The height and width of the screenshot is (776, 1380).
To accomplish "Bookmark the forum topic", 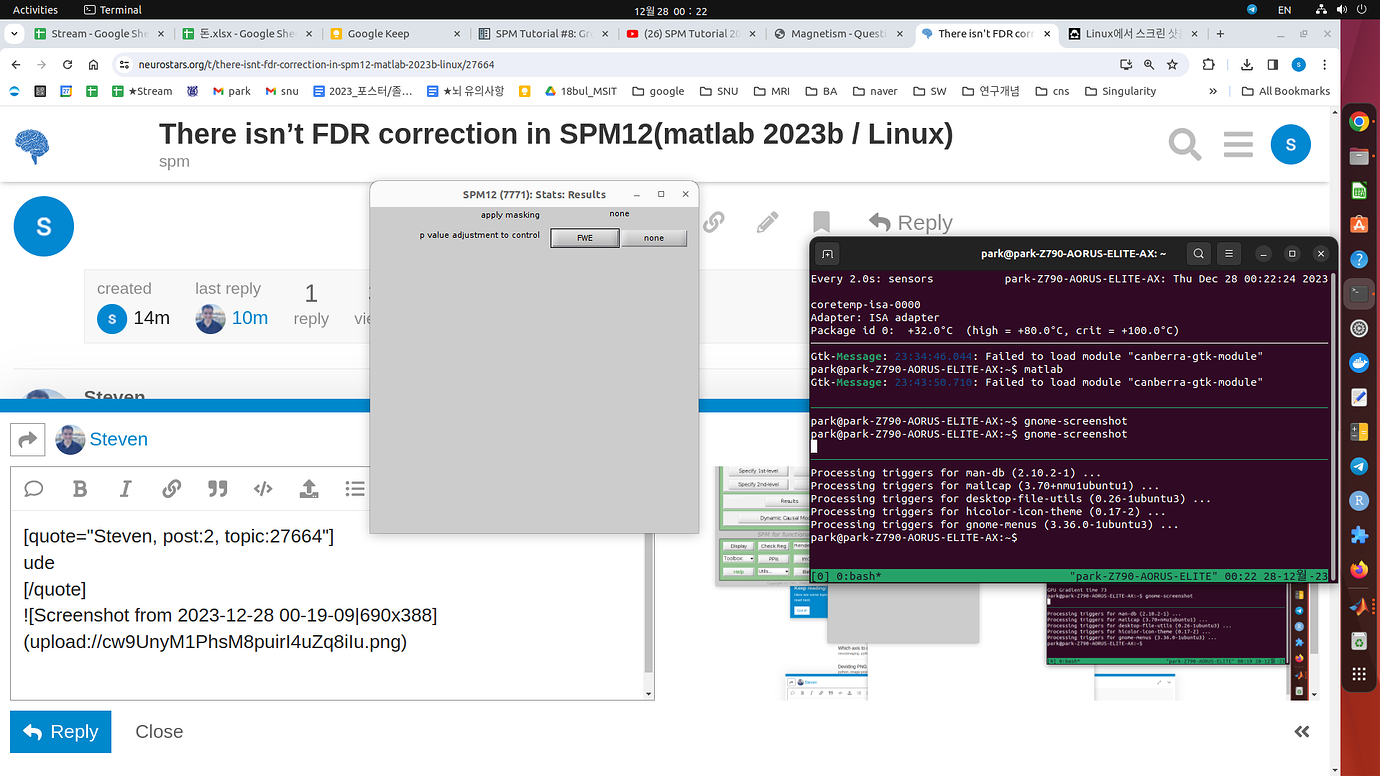I will [821, 222].
